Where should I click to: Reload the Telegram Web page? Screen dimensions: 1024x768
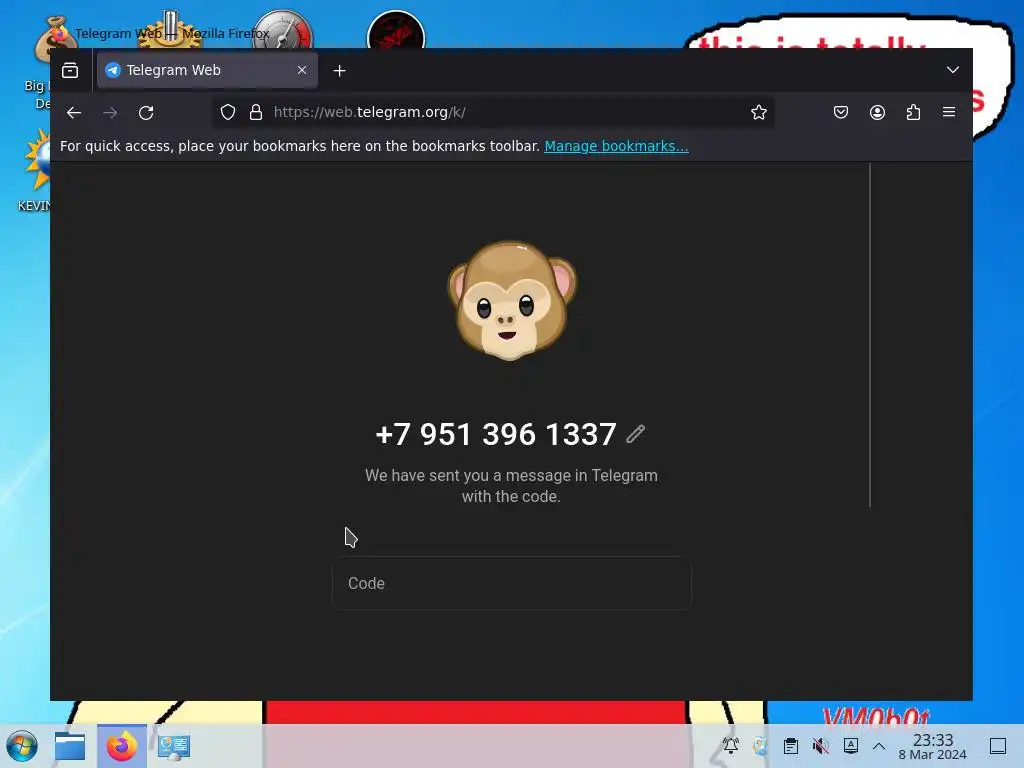[x=146, y=112]
